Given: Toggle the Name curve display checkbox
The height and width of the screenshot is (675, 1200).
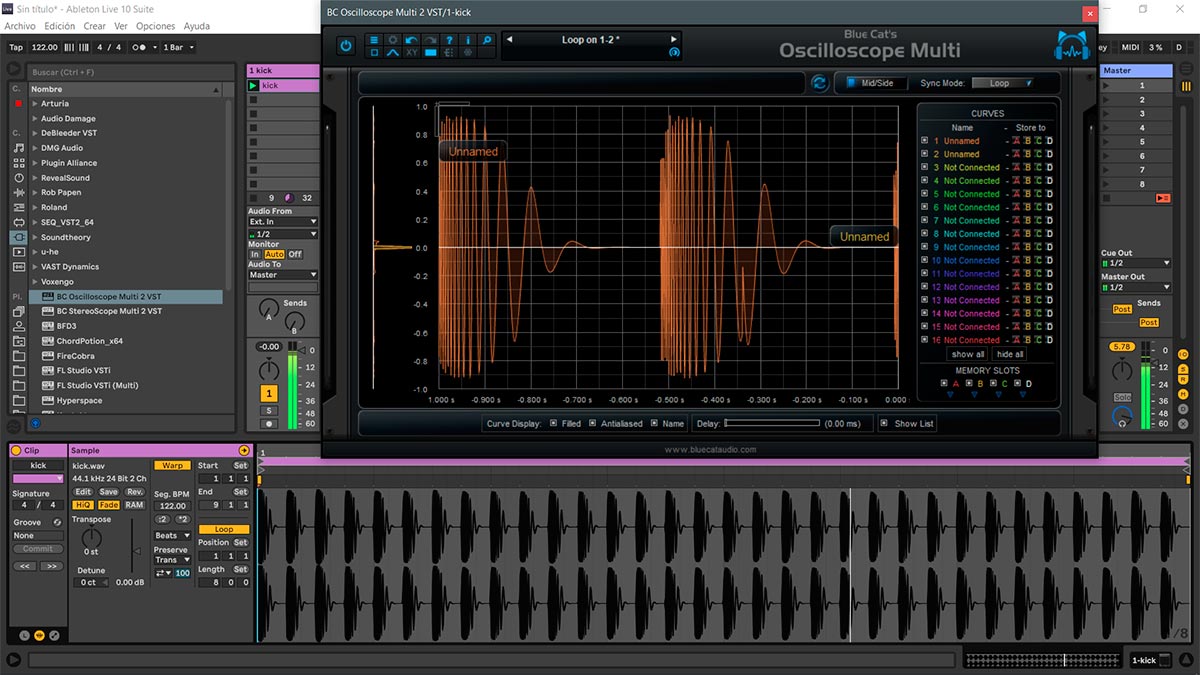Looking at the screenshot, I should pos(652,424).
